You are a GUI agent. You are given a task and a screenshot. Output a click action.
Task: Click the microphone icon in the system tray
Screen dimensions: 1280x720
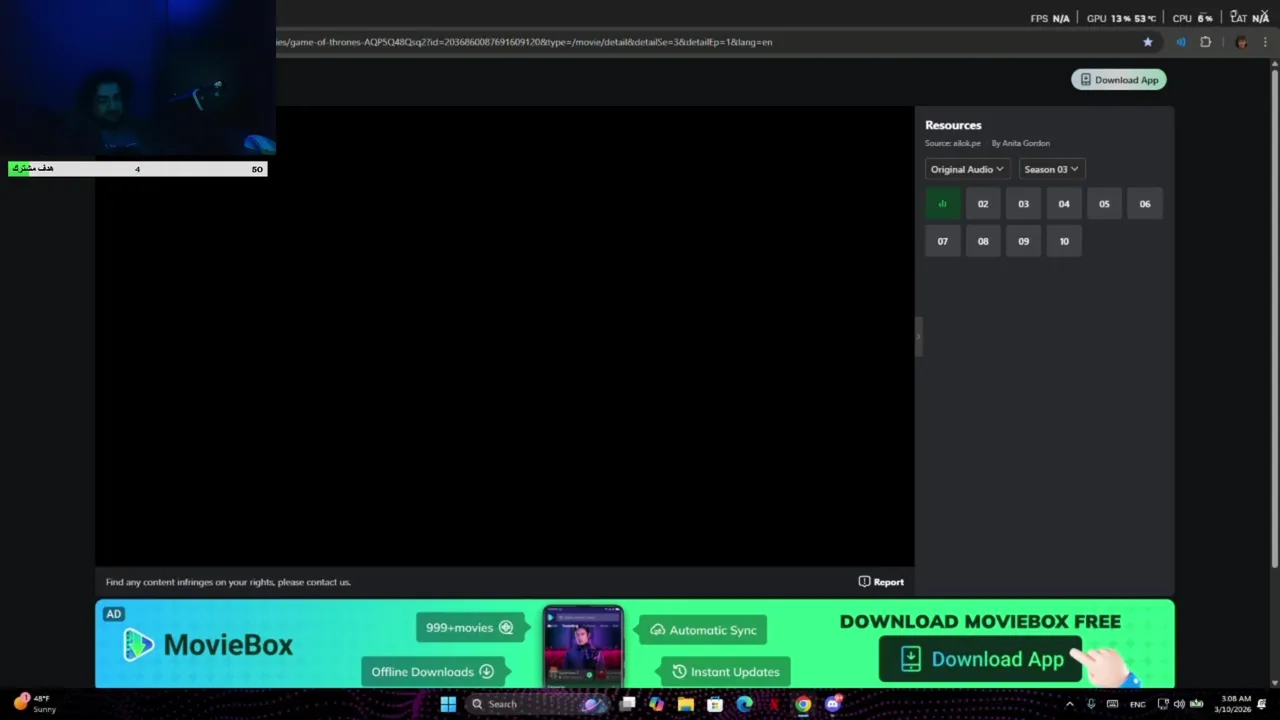click(x=1091, y=704)
